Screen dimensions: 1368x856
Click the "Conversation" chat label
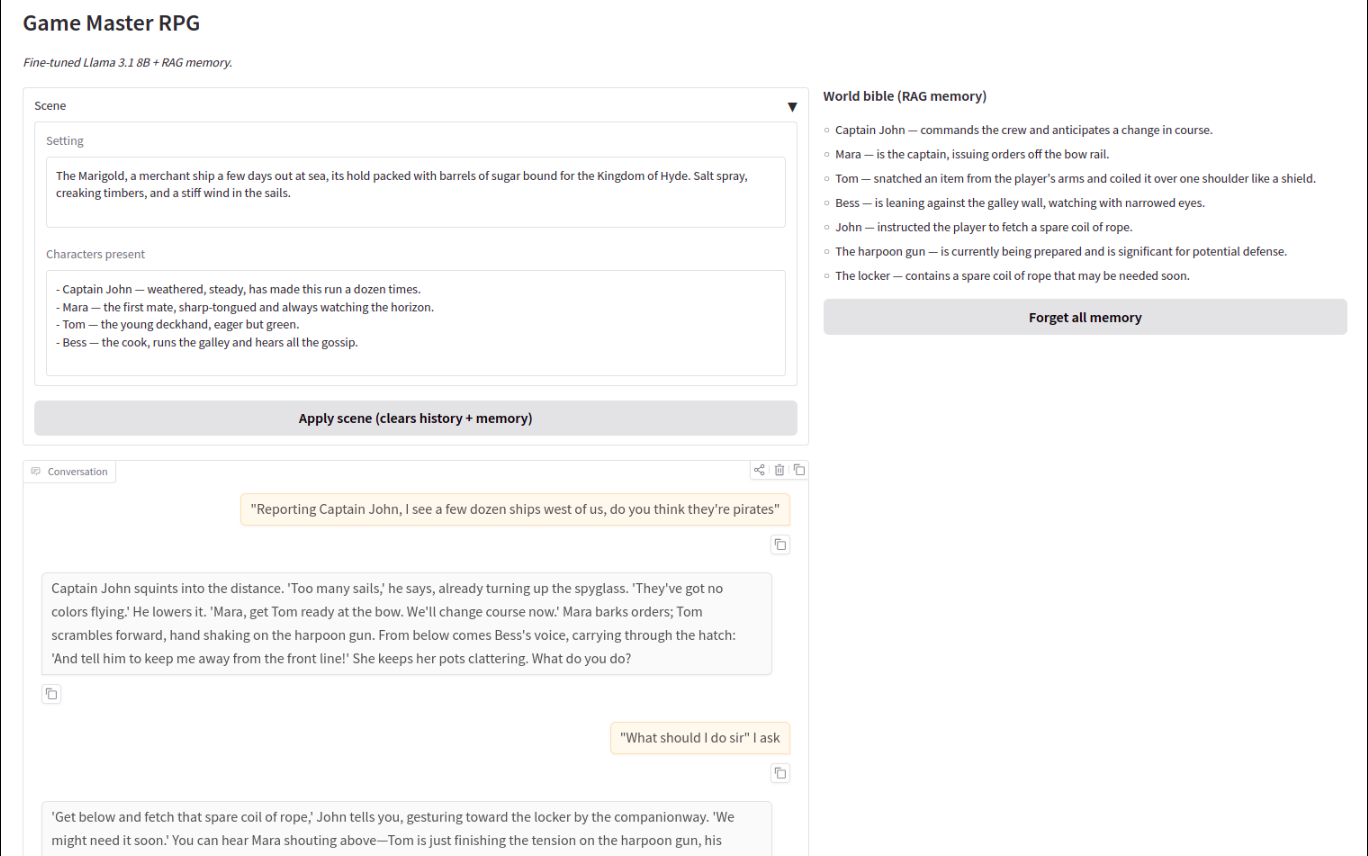pyautogui.click(x=70, y=471)
